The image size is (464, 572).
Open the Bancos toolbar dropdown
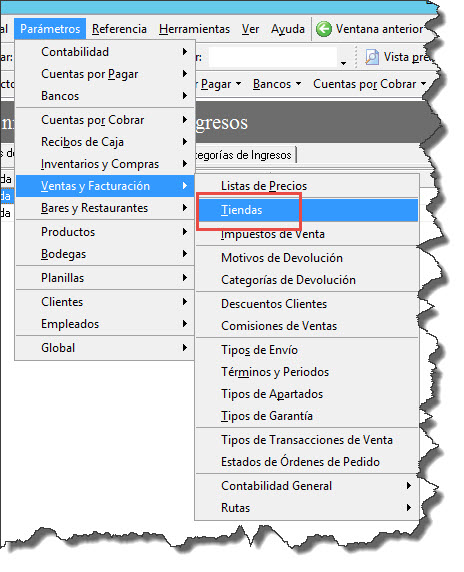pyautogui.click(x=277, y=84)
